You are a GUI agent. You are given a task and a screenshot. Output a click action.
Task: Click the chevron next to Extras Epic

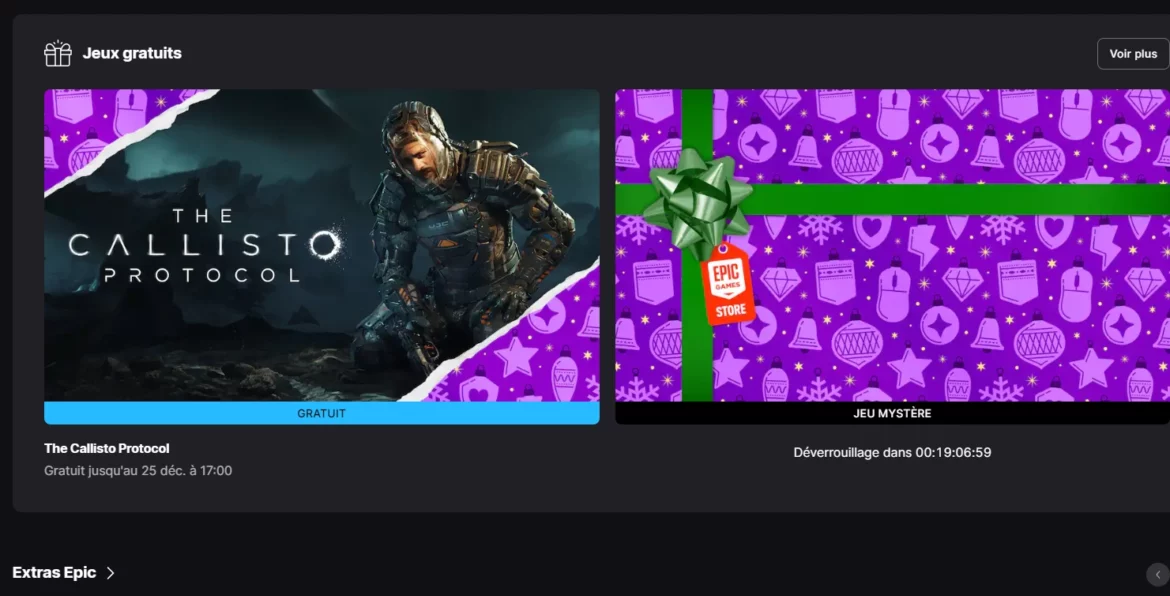[x=108, y=572]
